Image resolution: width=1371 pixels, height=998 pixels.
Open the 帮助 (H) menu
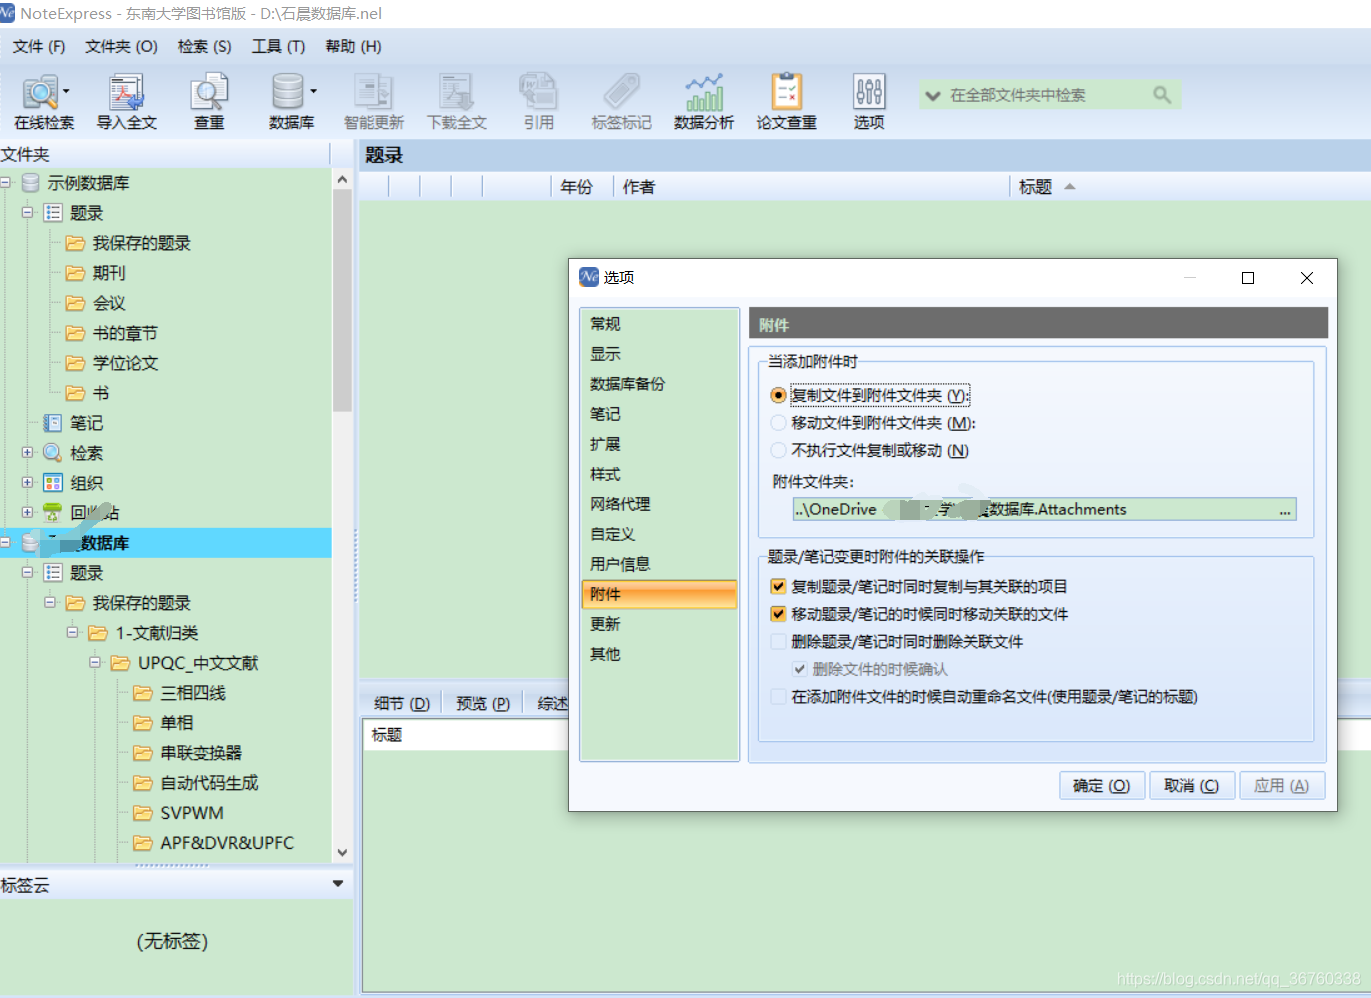tap(353, 46)
